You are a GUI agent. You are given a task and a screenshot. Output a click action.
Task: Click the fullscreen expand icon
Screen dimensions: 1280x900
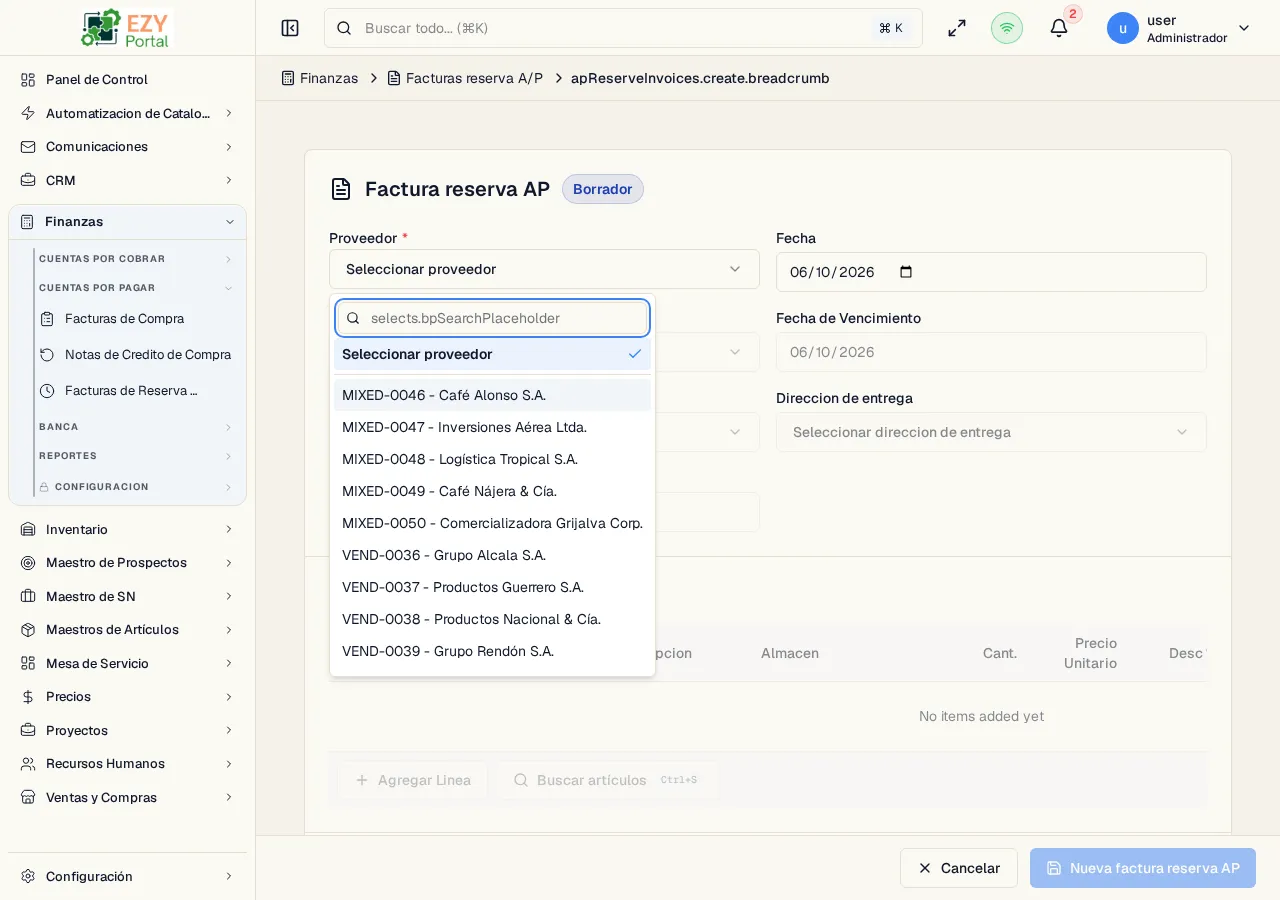(x=957, y=28)
